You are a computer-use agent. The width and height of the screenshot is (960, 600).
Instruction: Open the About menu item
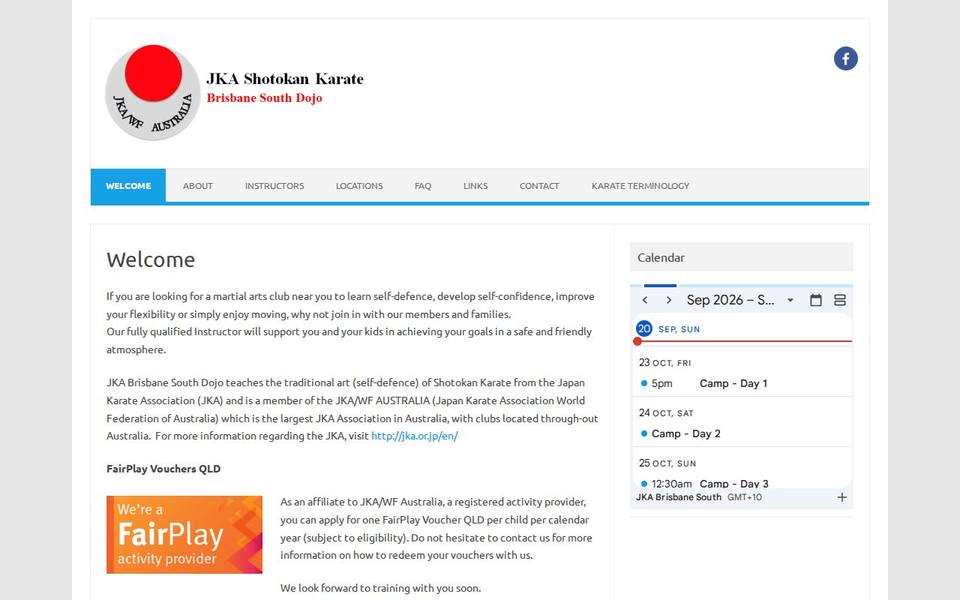point(198,186)
